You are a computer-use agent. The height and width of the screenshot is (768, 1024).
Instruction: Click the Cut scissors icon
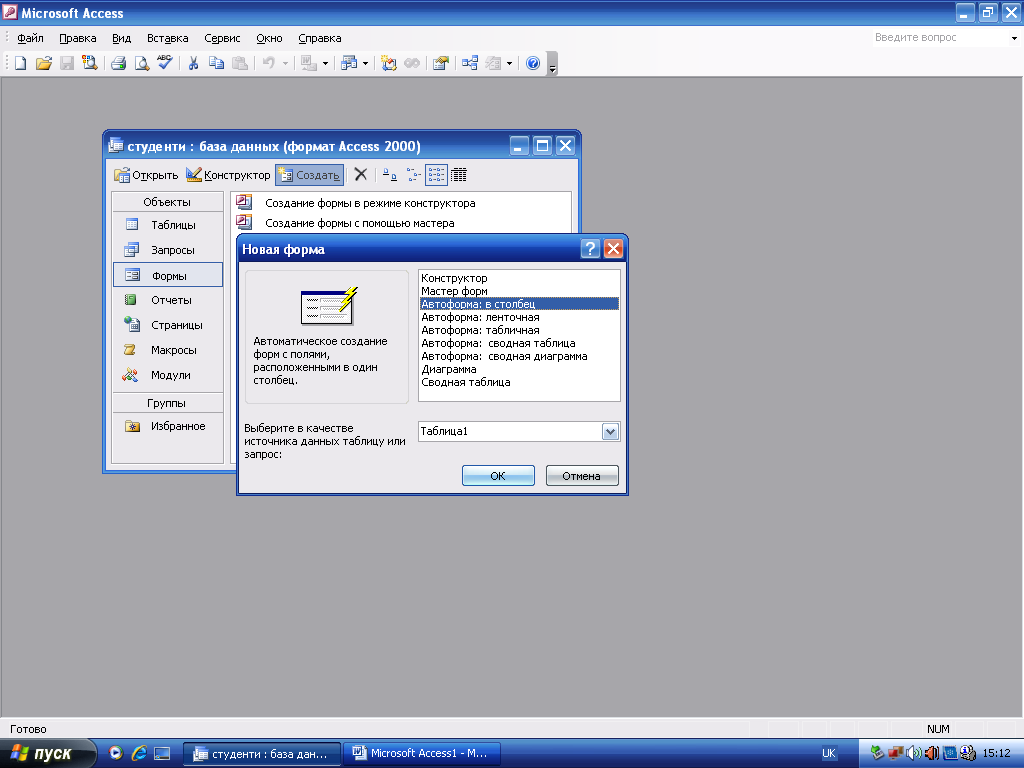(193, 63)
